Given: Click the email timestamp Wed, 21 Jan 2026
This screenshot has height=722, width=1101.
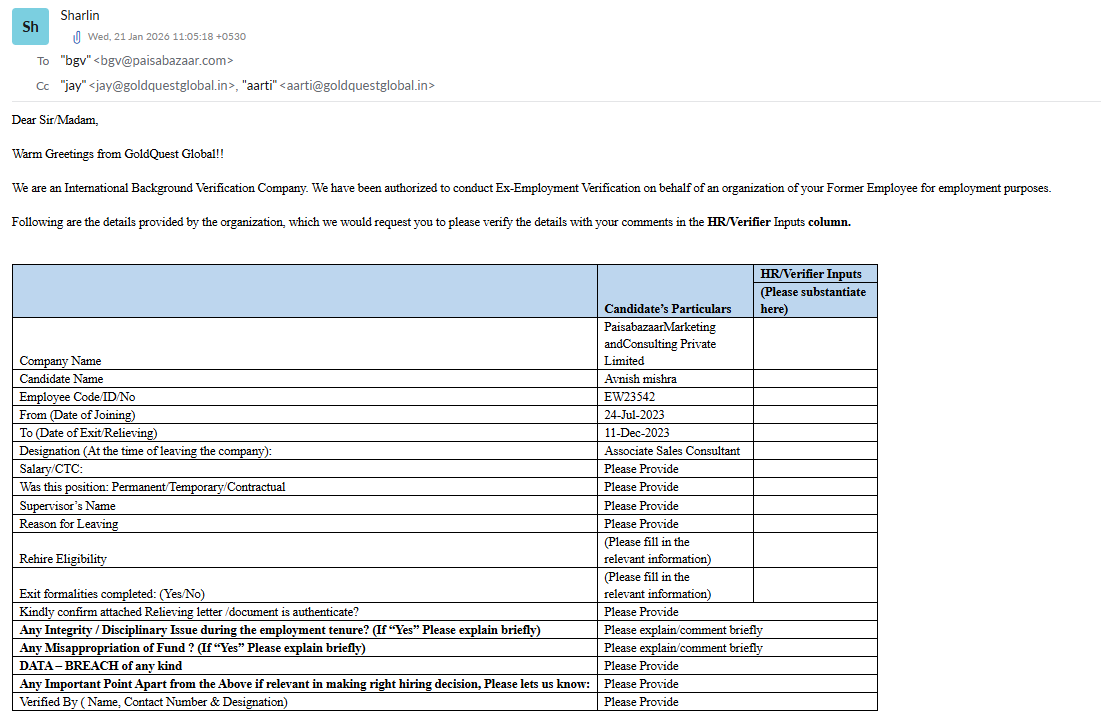Looking at the screenshot, I should pos(166,37).
